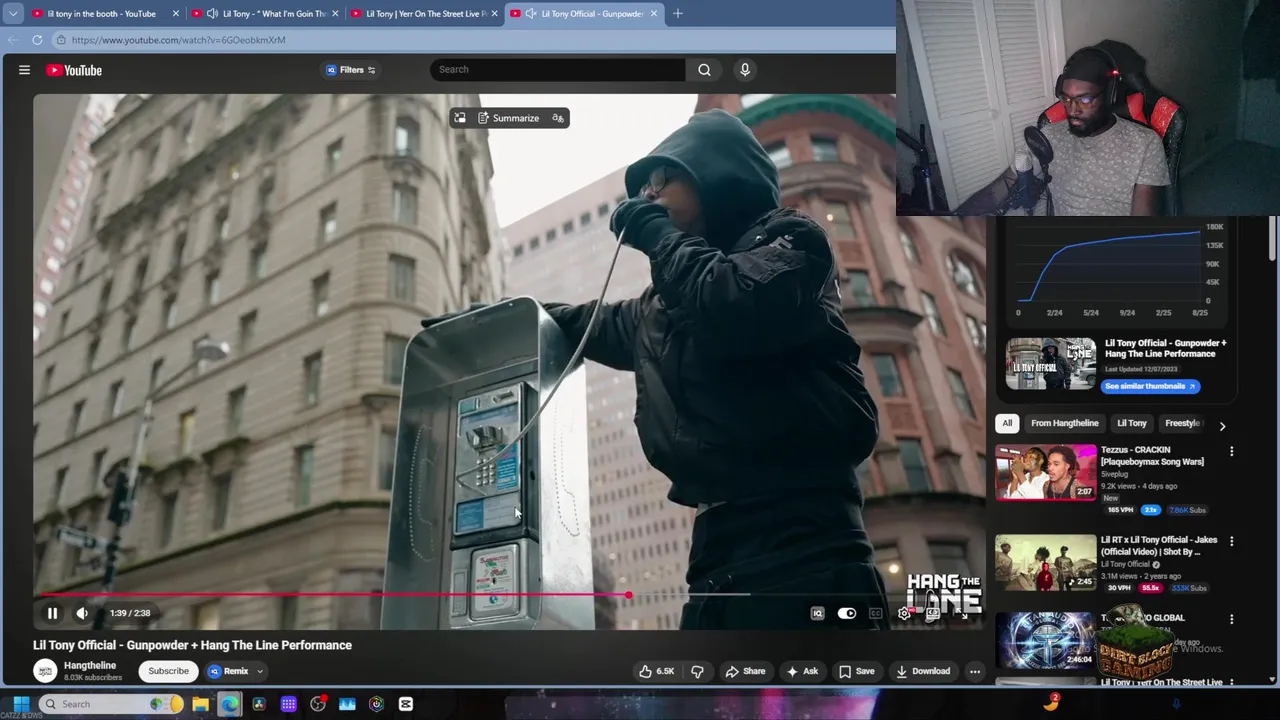Download the video
Screen dimensions: 1280x720
pyautogui.click(x=923, y=671)
